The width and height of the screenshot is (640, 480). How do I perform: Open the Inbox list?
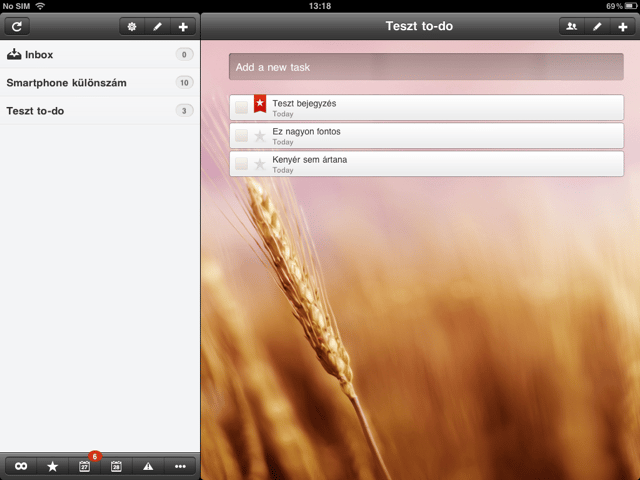[100, 54]
